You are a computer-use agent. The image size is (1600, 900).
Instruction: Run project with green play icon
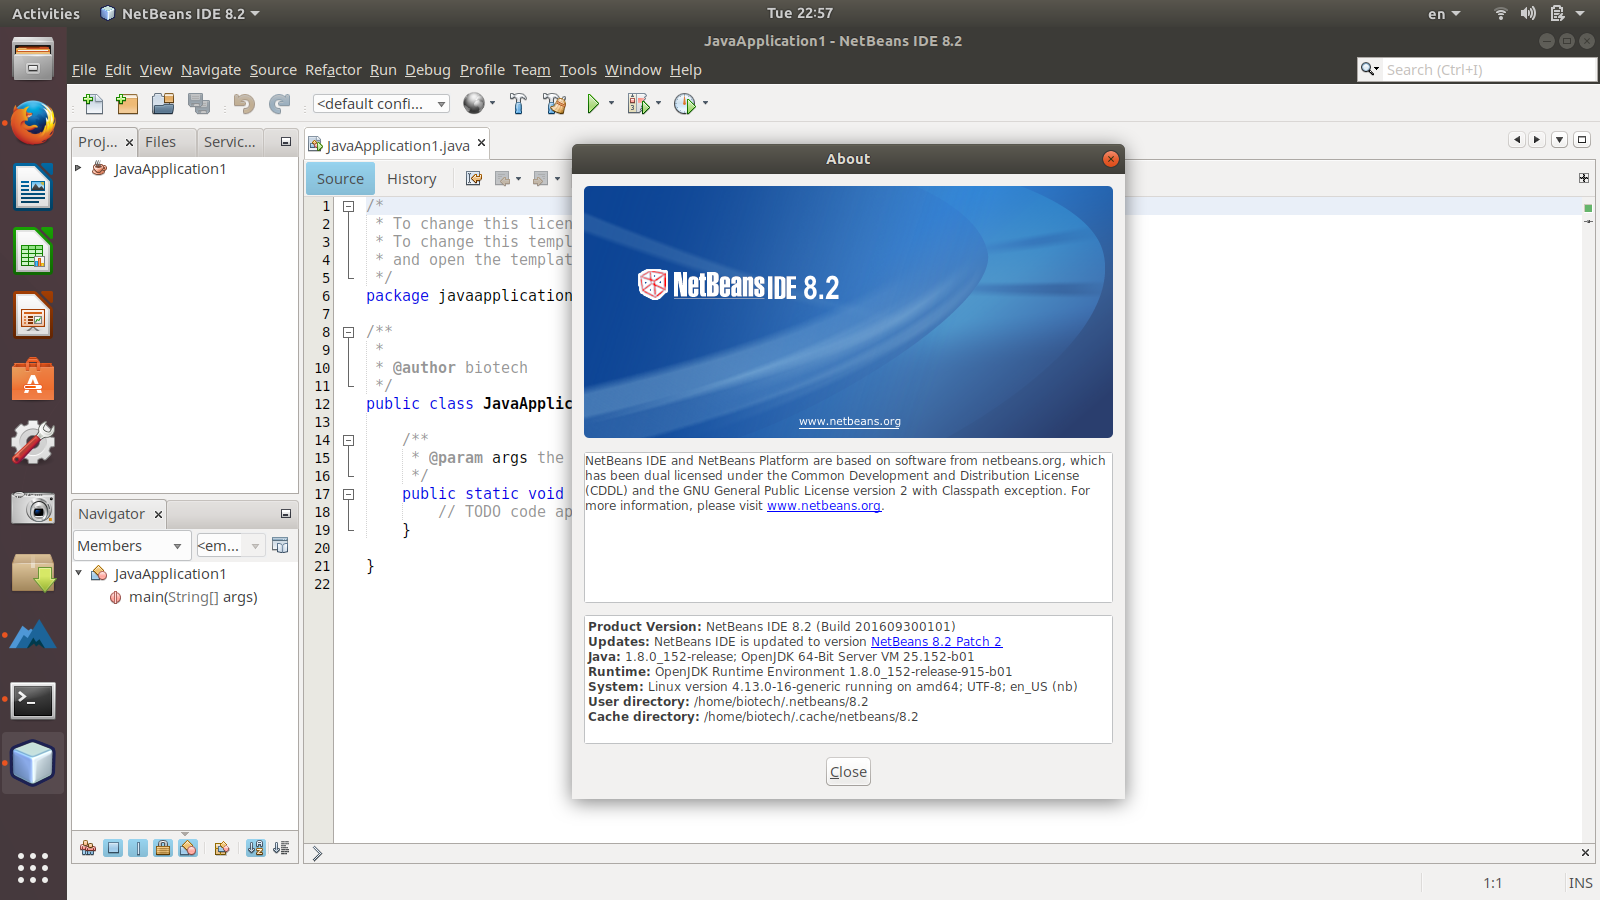pyautogui.click(x=593, y=103)
